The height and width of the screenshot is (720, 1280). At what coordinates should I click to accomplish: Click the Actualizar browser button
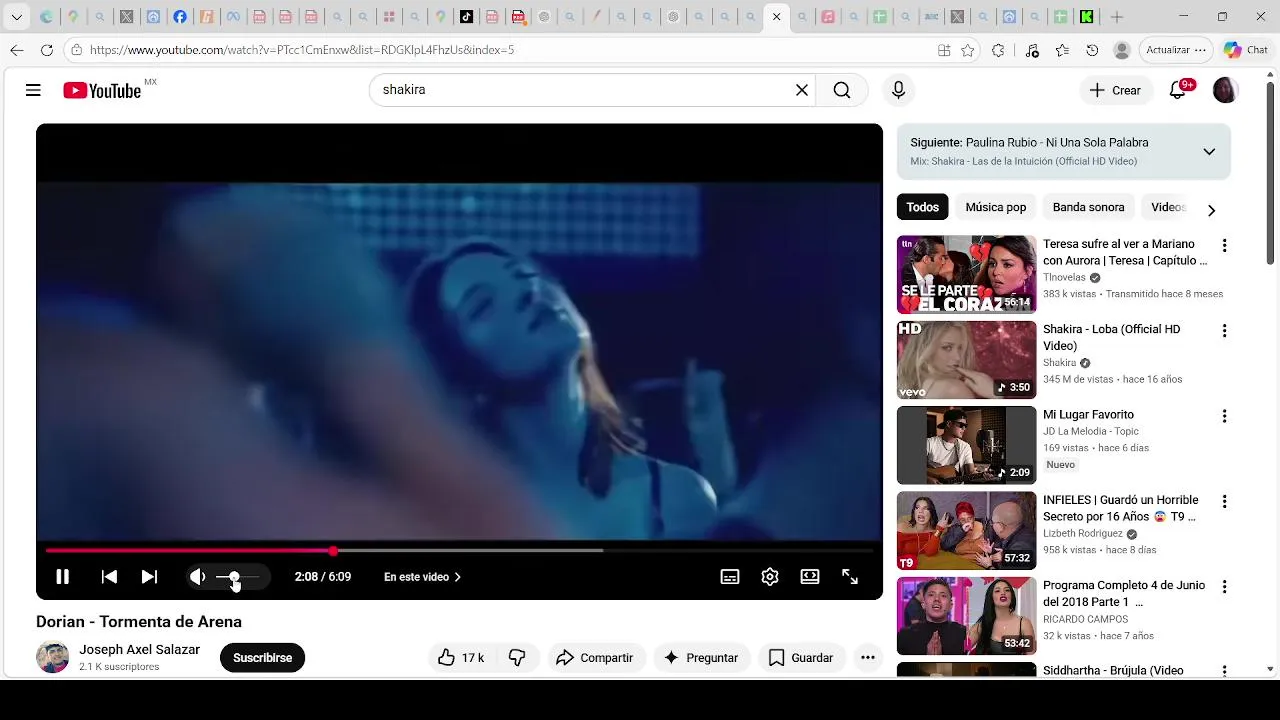(x=1176, y=50)
